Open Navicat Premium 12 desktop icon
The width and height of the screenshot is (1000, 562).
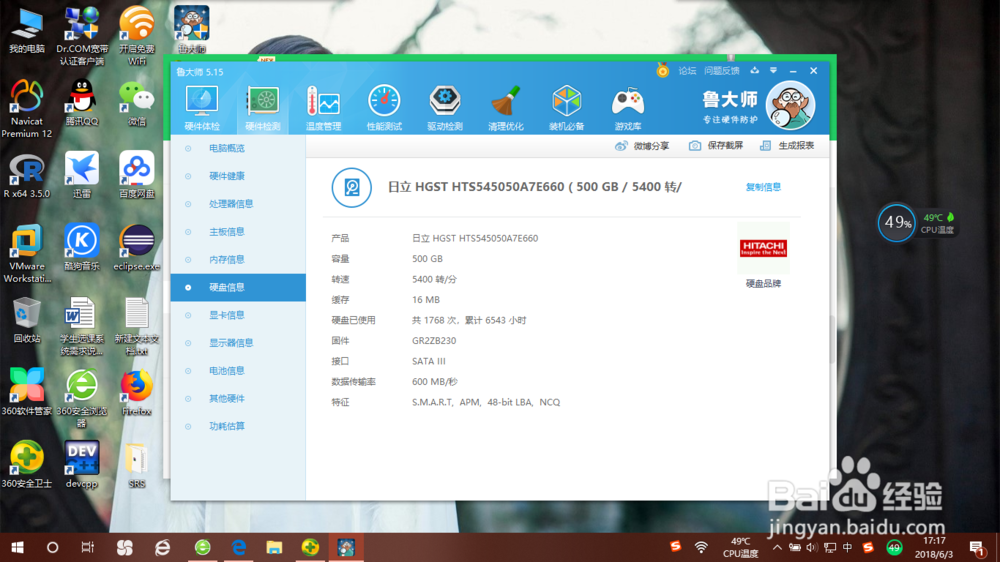[x=27, y=109]
